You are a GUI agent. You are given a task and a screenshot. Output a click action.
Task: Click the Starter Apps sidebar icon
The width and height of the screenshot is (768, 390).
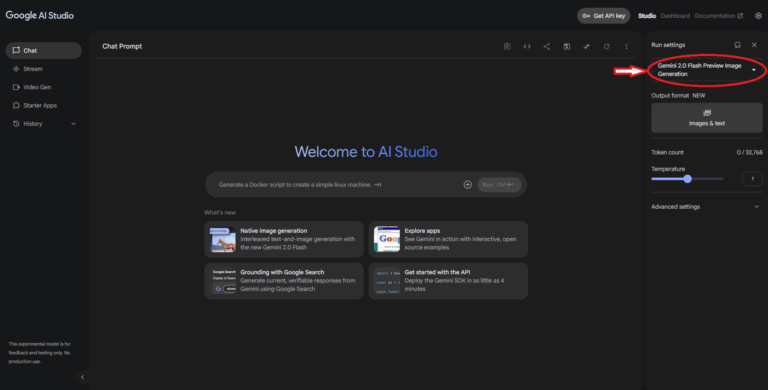click(16, 105)
